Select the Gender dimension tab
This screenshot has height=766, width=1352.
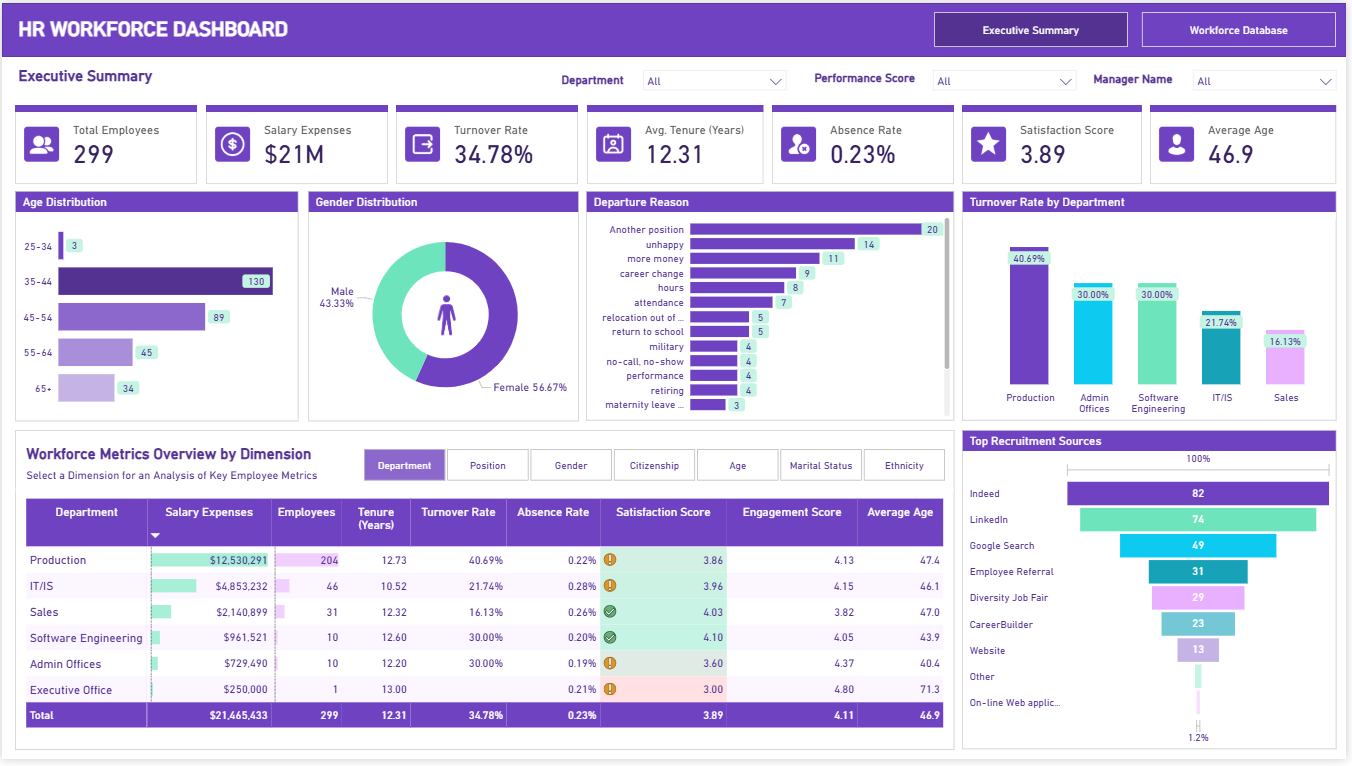point(571,465)
